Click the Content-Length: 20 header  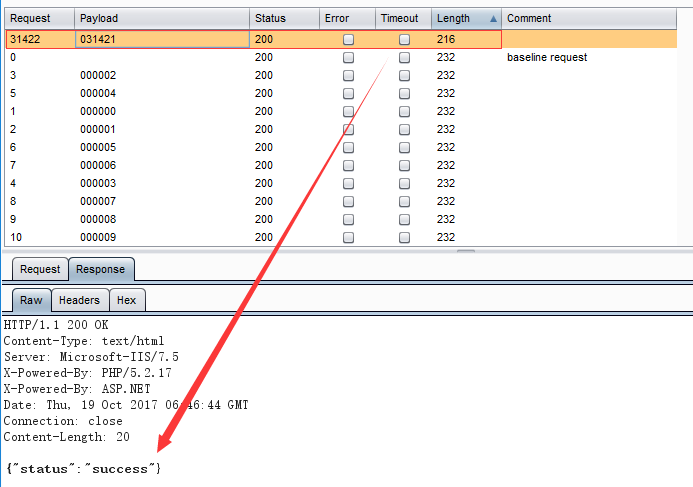click(67, 437)
